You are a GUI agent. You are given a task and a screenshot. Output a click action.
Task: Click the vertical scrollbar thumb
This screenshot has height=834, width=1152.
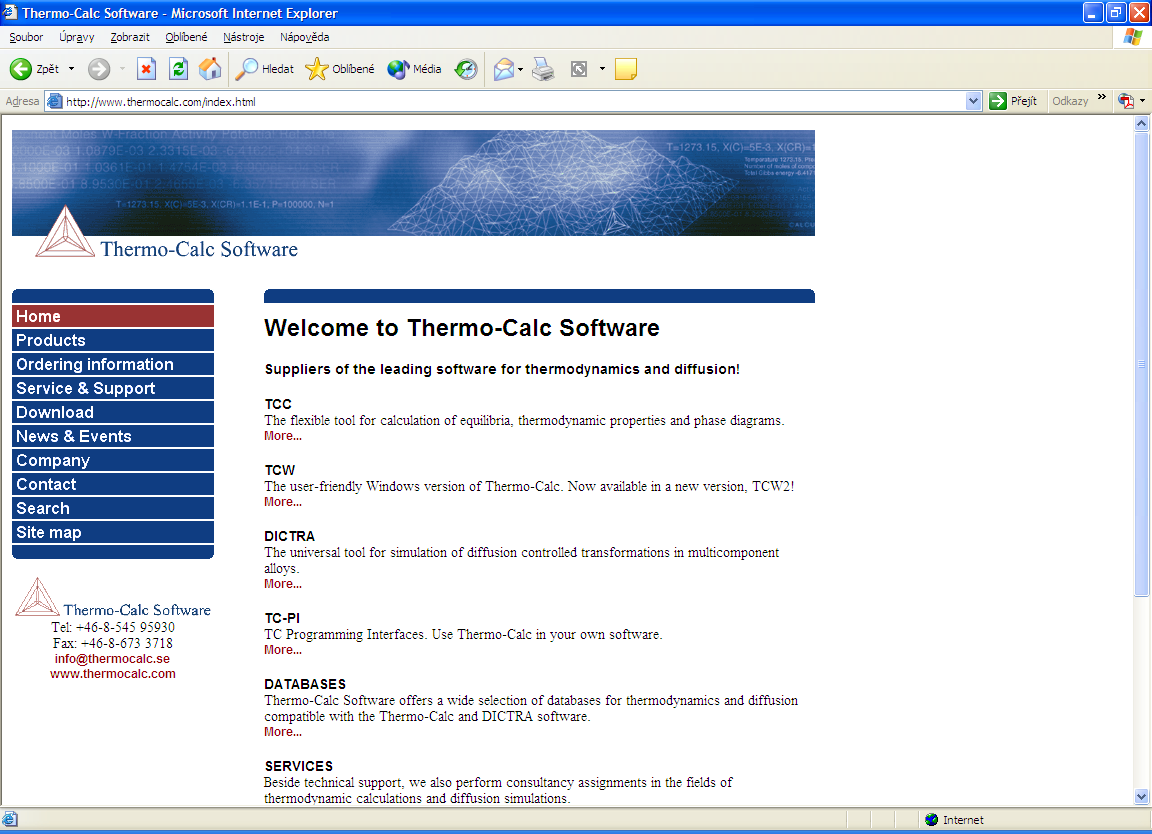pos(1141,364)
